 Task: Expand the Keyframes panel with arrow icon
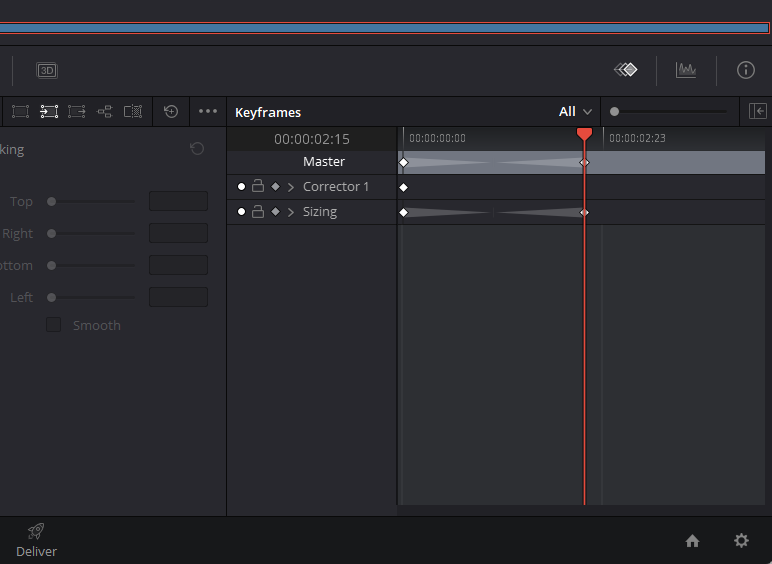757,111
